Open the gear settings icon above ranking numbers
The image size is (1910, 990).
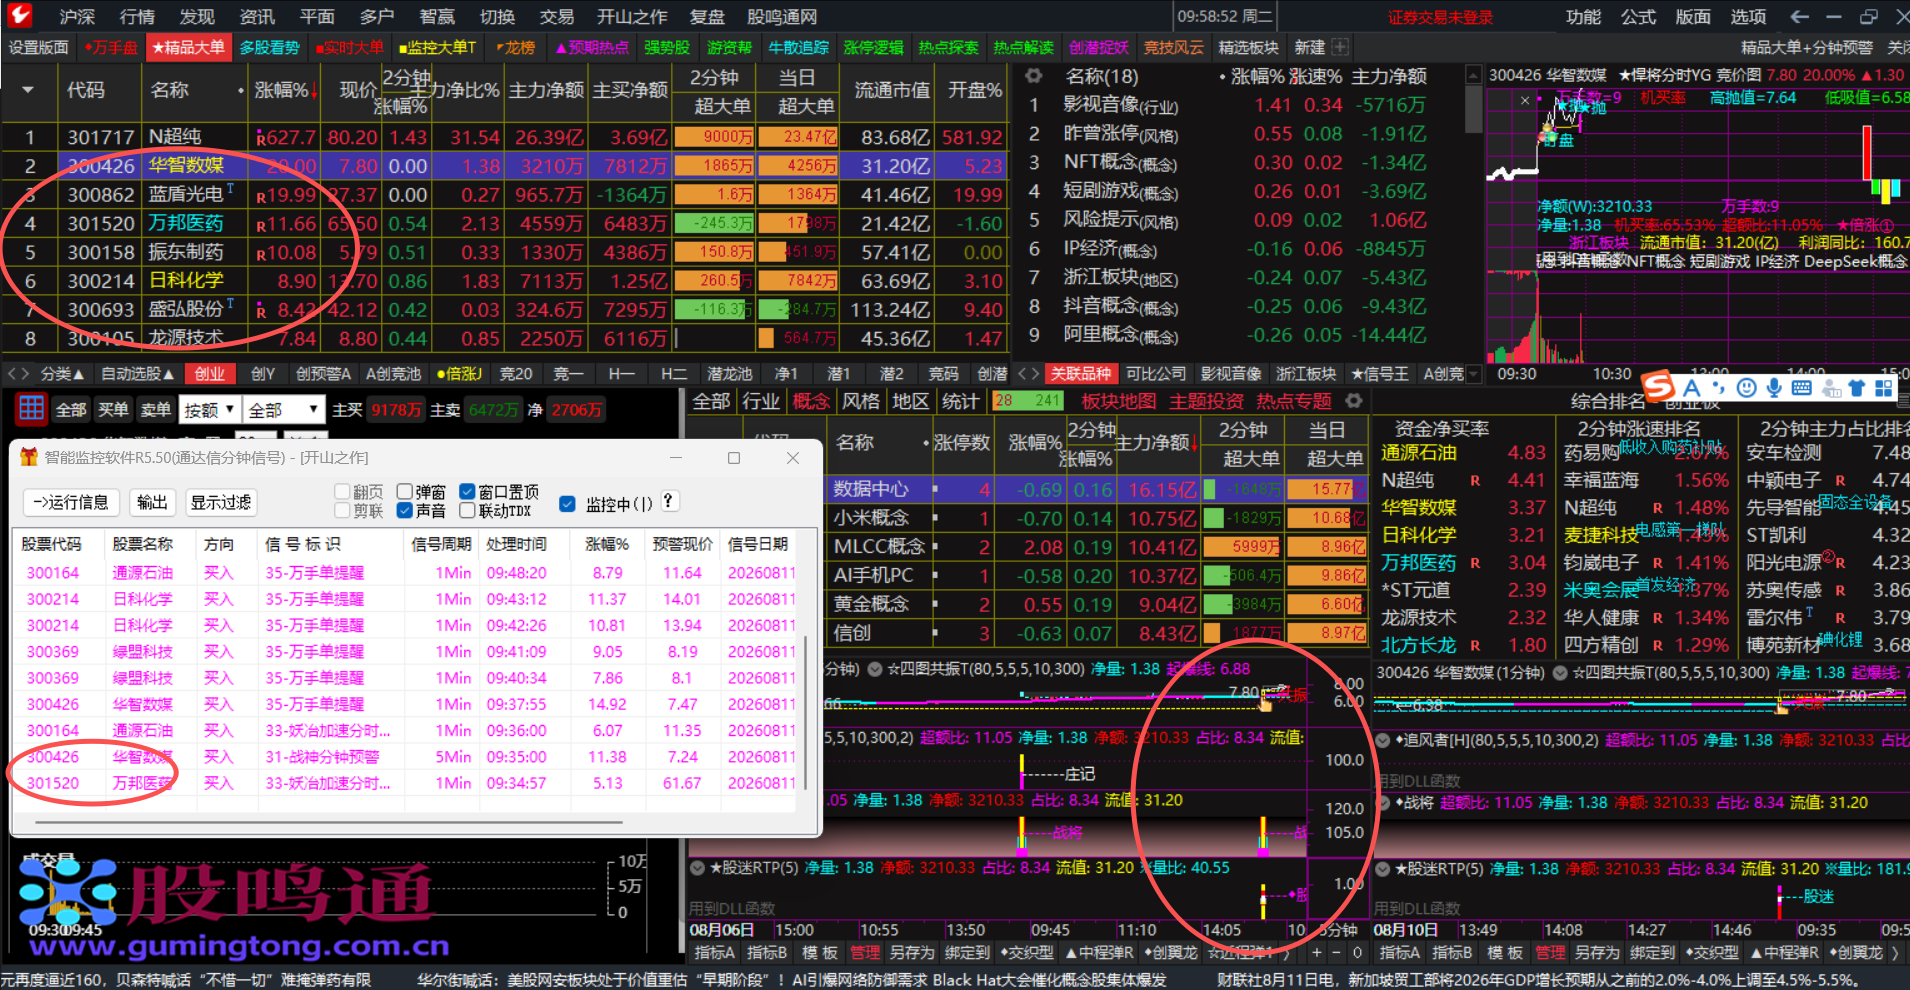pos(1034,76)
